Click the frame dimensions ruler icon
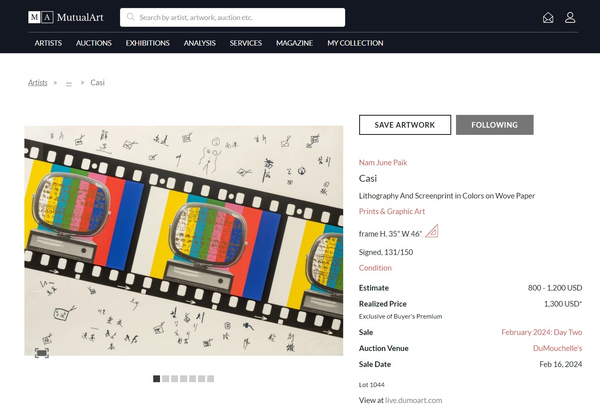The width and height of the screenshot is (600, 413). (x=431, y=232)
